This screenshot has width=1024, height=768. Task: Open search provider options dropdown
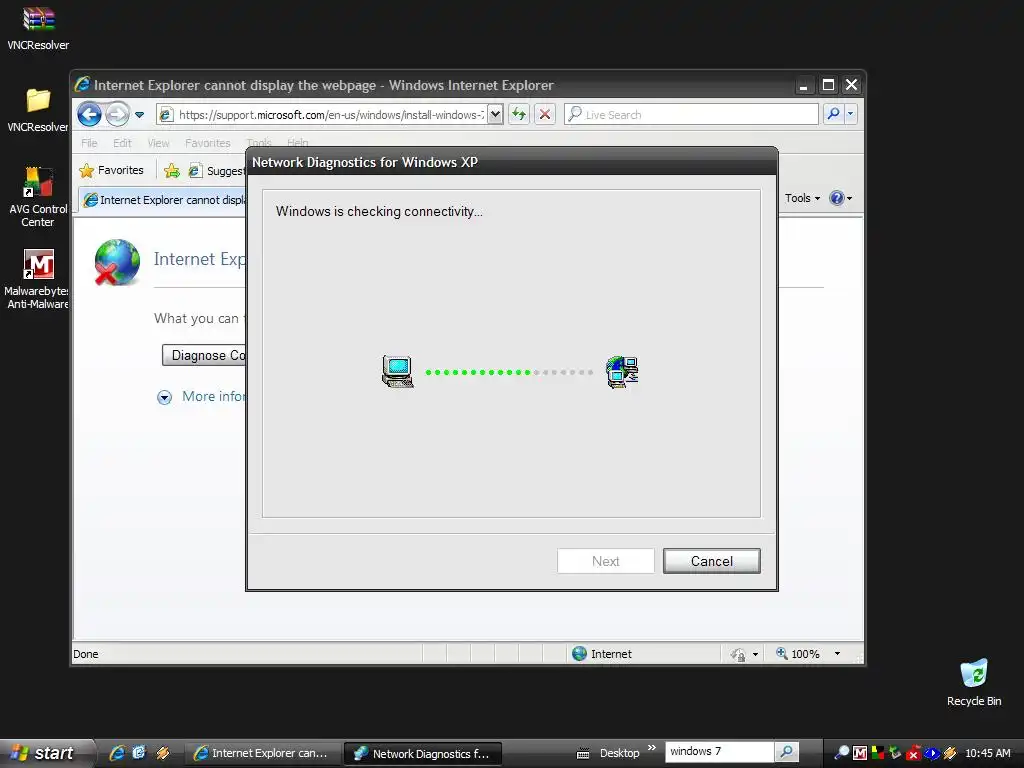(x=850, y=114)
